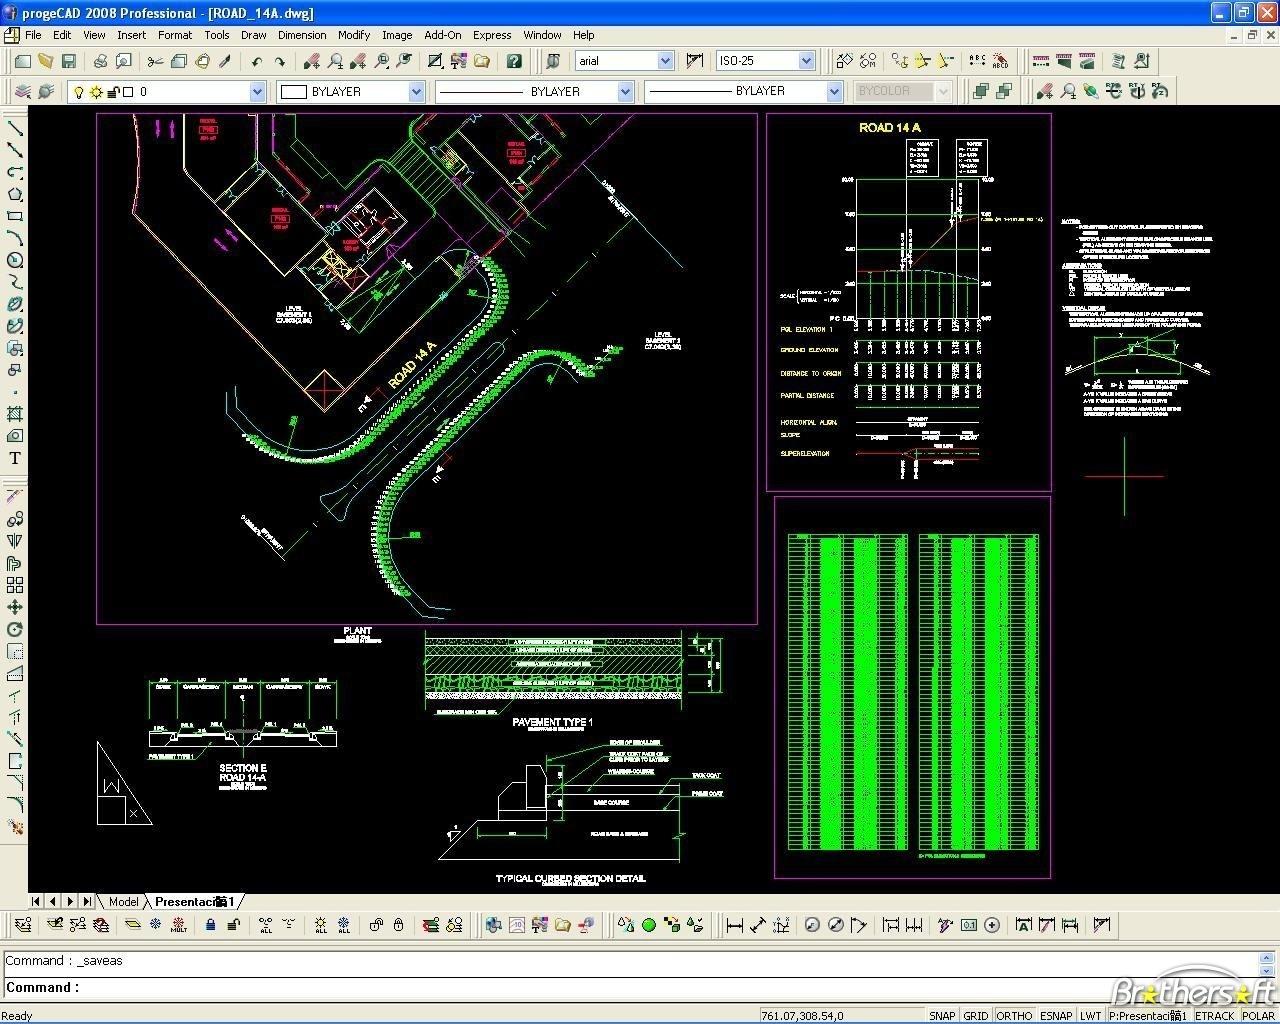
Task: Open Help via the question mark icon
Action: coord(514,61)
